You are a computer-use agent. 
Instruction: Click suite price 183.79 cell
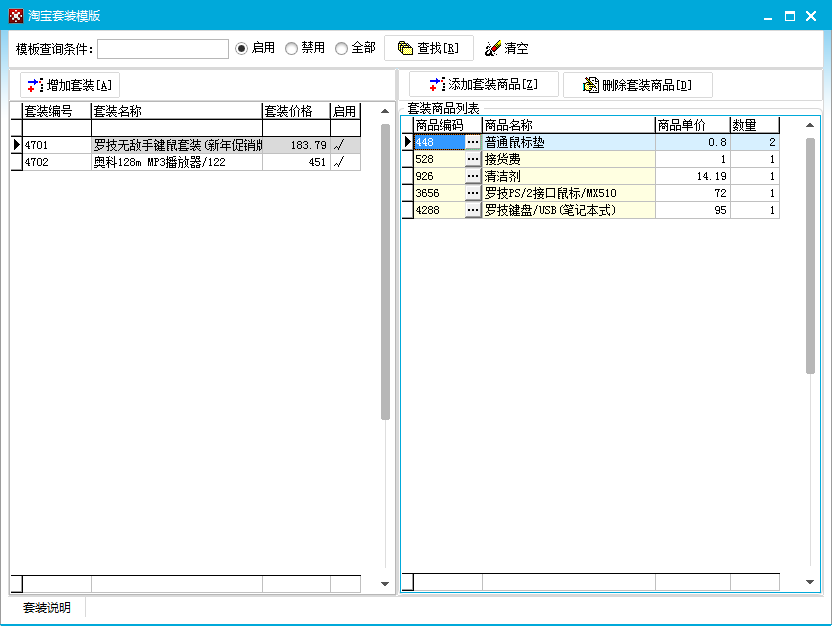tap(296, 145)
